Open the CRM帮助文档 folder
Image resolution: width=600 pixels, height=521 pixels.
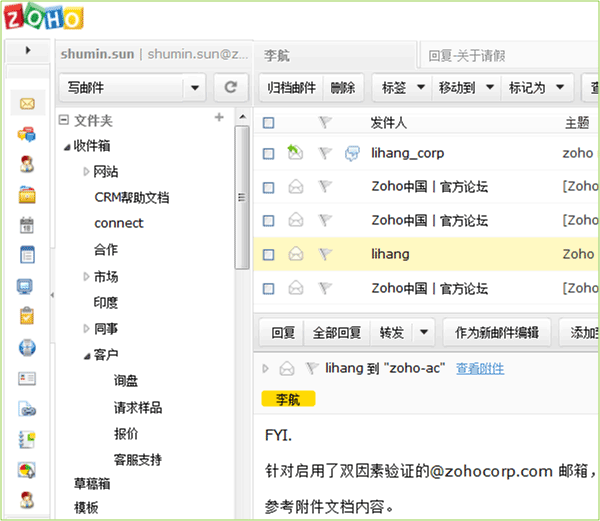point(132,197)
